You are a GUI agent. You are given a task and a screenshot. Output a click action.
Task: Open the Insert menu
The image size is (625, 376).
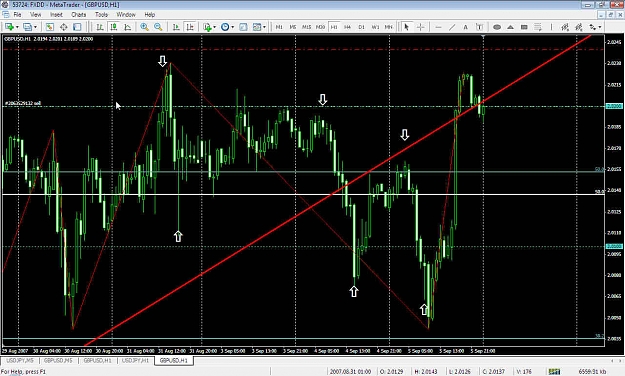tap(56, 14)
